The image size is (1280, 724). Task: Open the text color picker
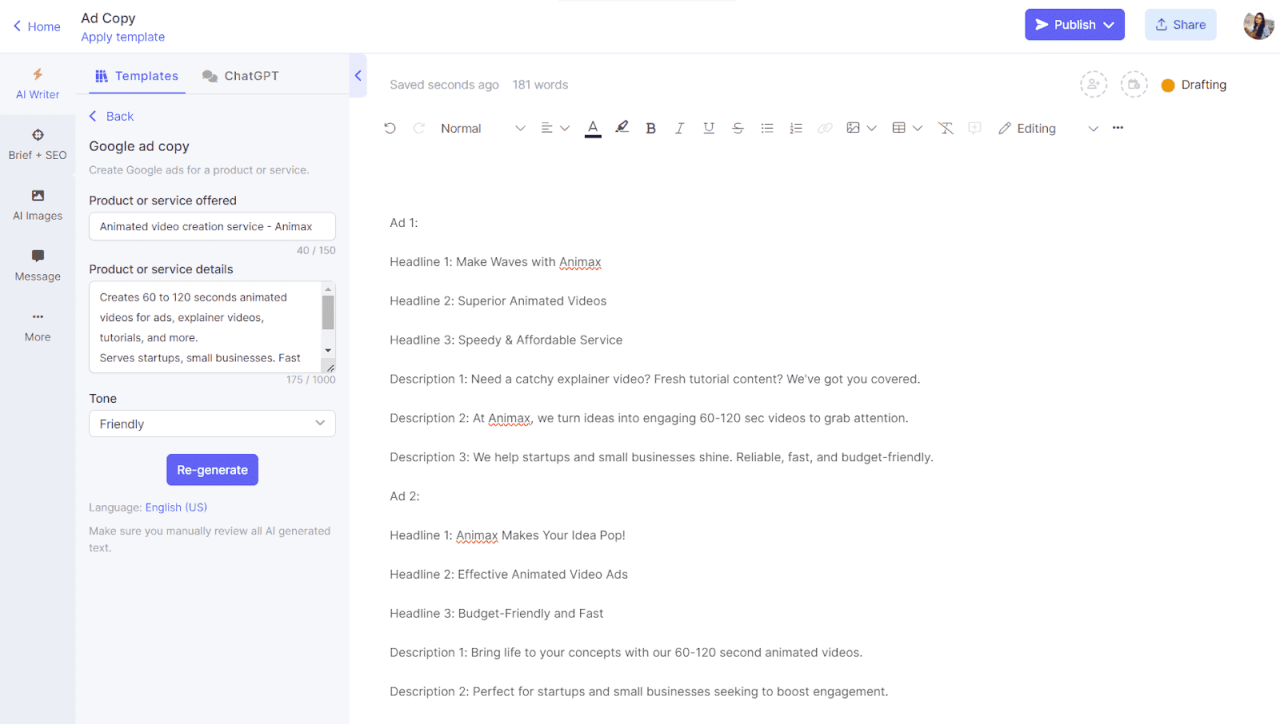pos(592,128)
